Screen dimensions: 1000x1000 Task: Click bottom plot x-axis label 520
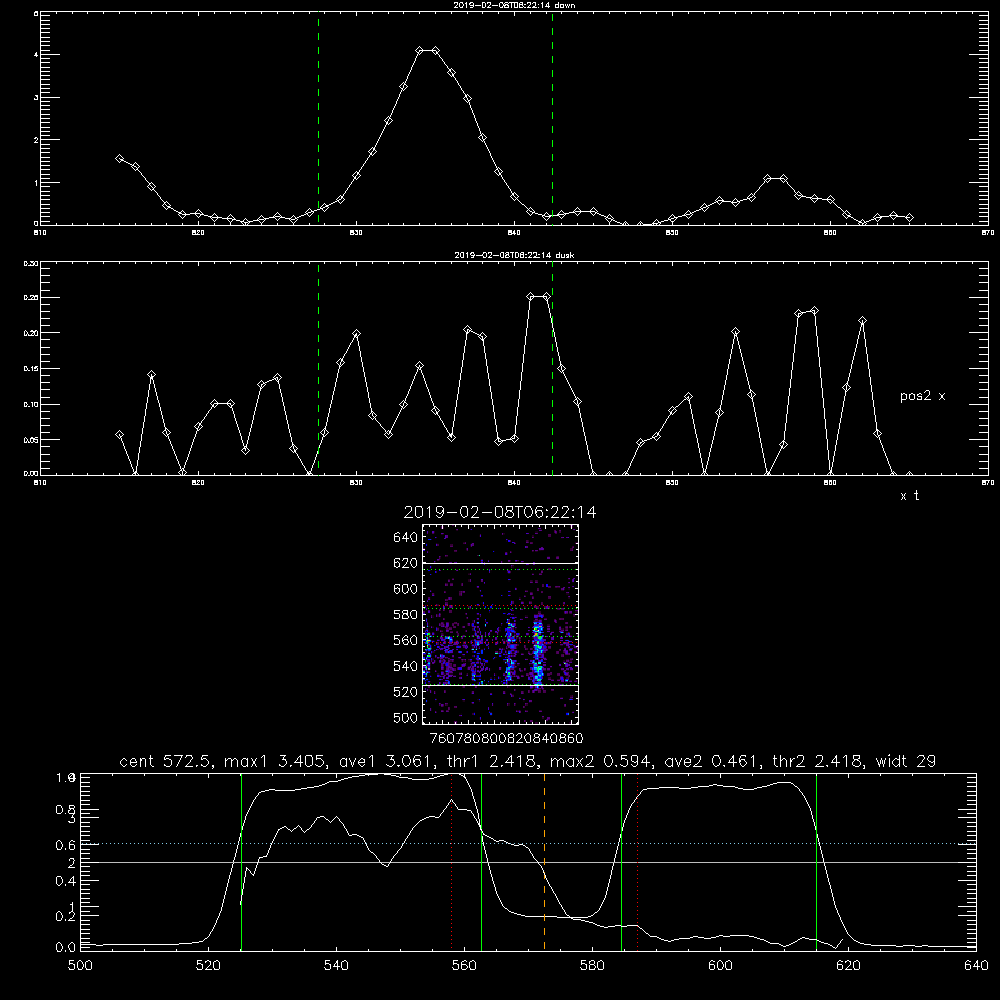coord(208,966)
